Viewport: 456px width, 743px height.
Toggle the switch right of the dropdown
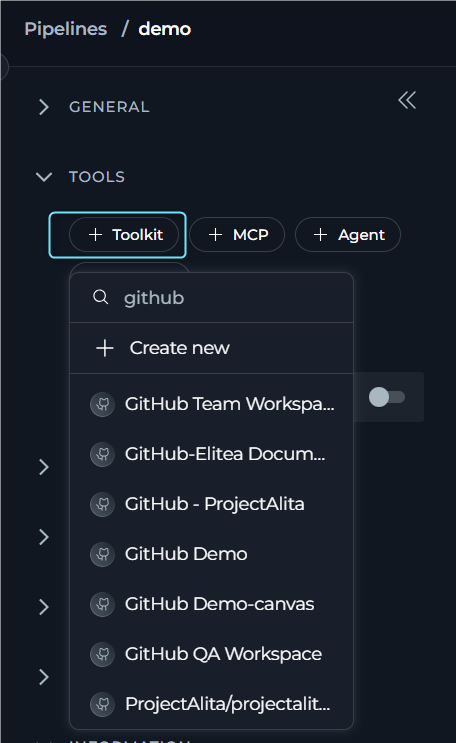[387, 397]
